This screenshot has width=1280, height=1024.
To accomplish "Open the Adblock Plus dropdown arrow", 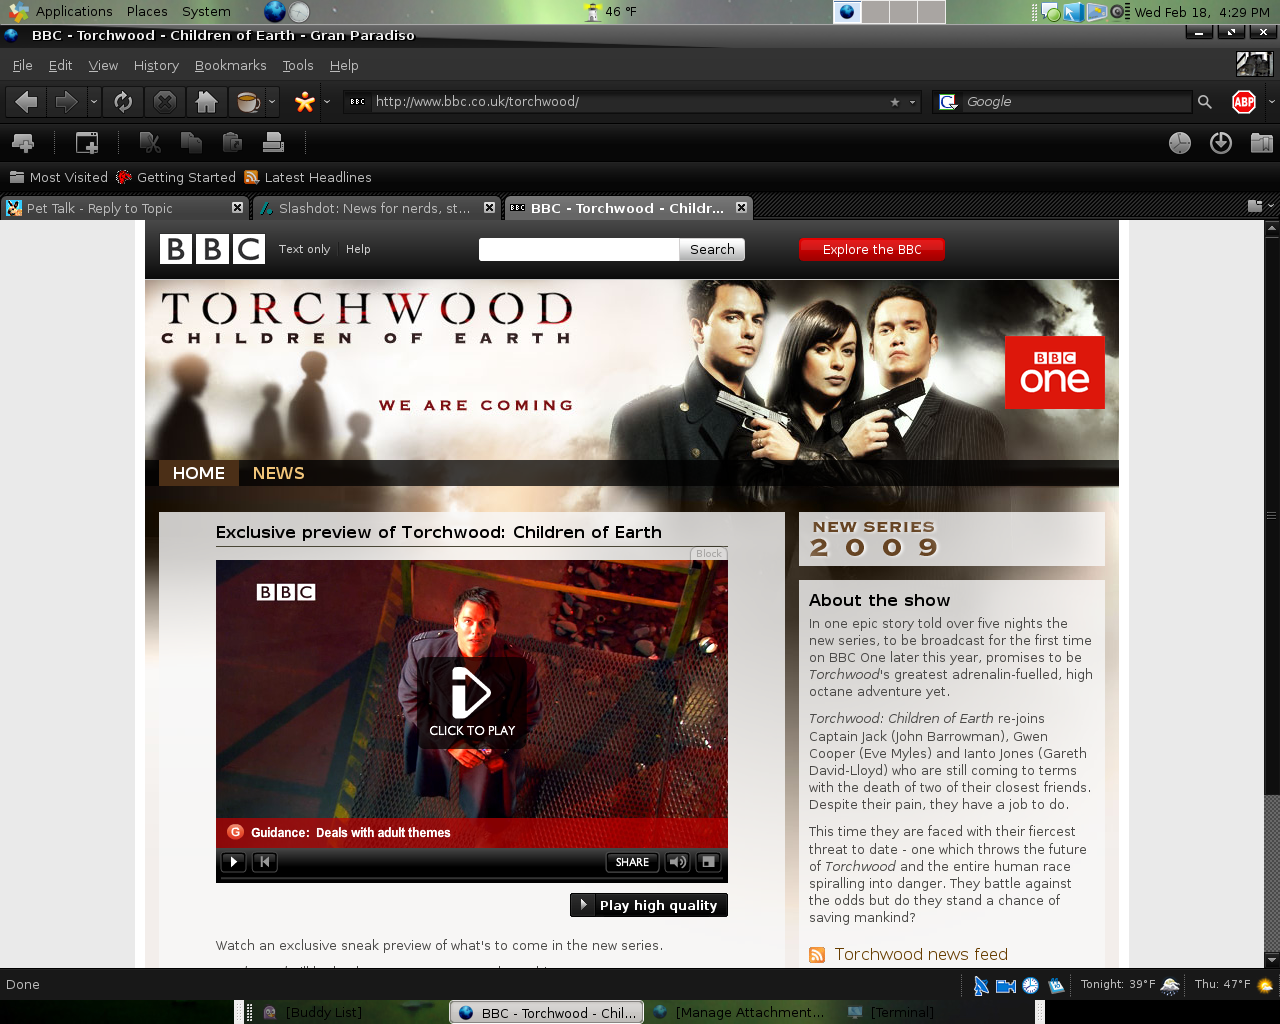I will tap(1271, 102).
